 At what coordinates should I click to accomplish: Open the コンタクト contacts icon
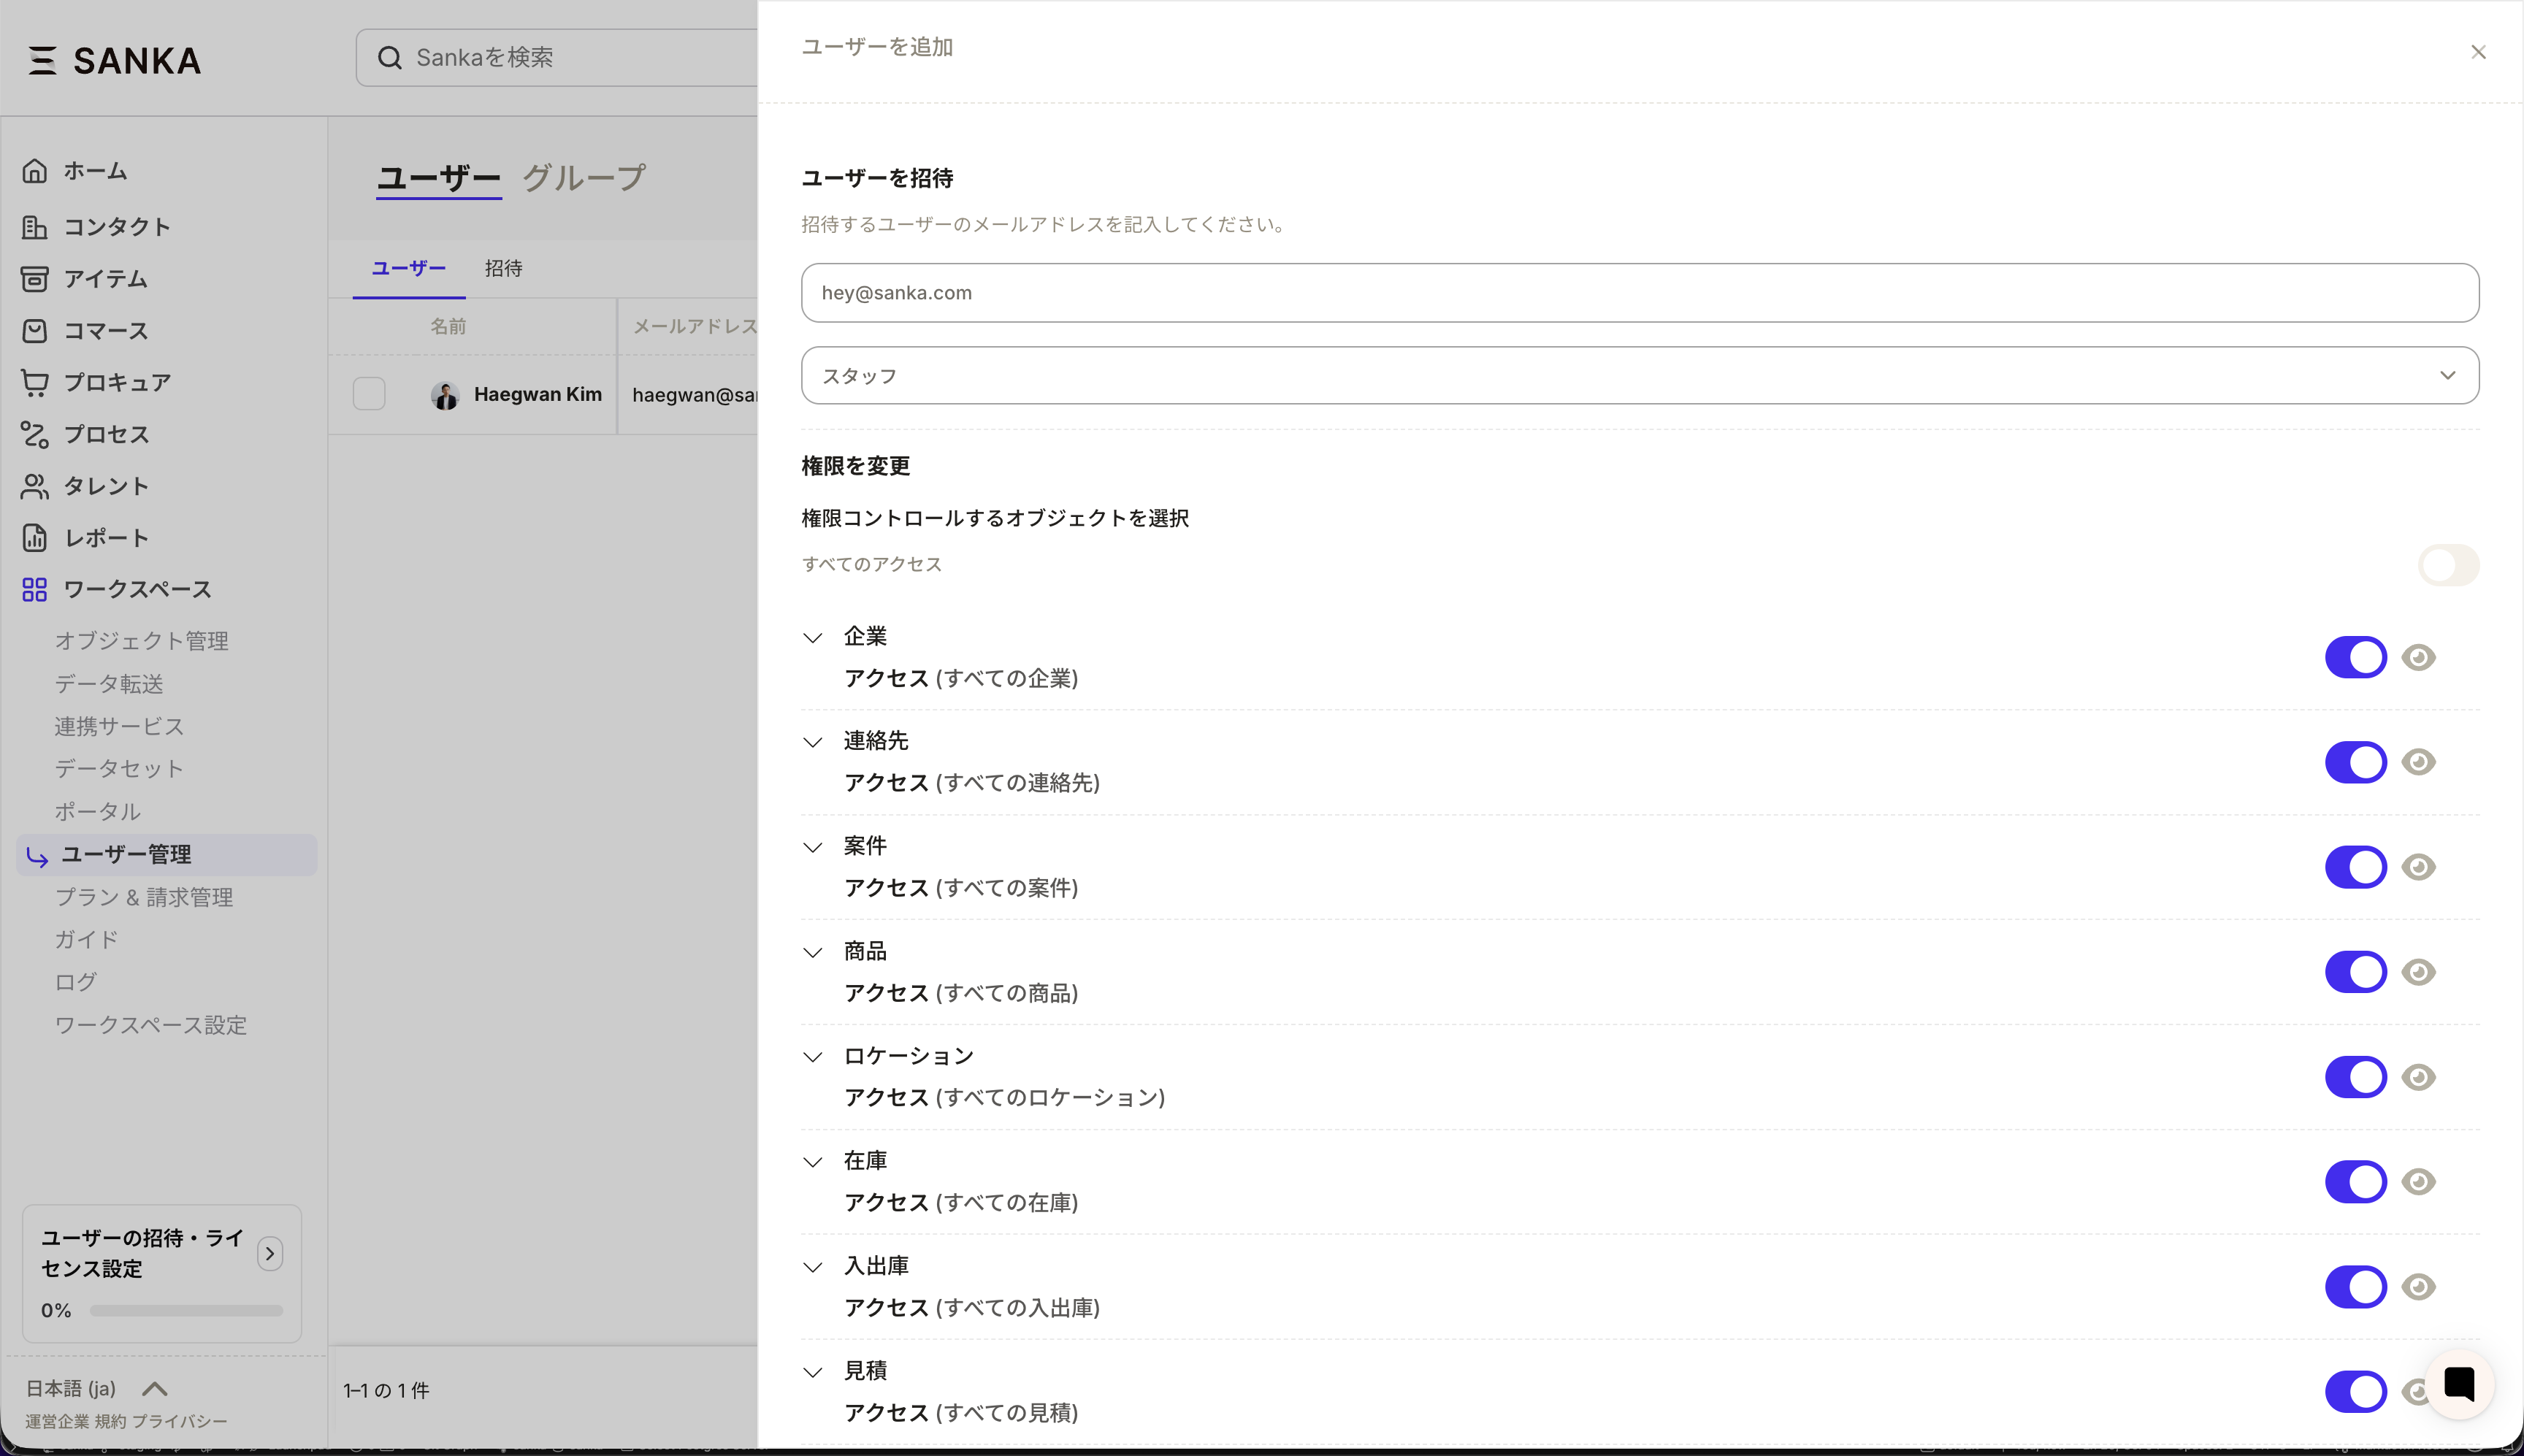click(x=35, y=227)
